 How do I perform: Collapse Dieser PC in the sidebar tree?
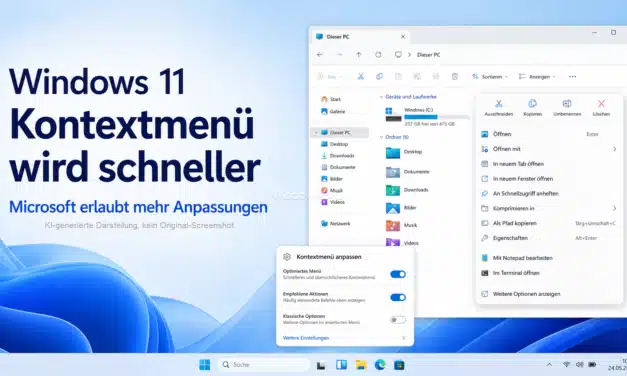pyautogui.click(x=316, y=132)
